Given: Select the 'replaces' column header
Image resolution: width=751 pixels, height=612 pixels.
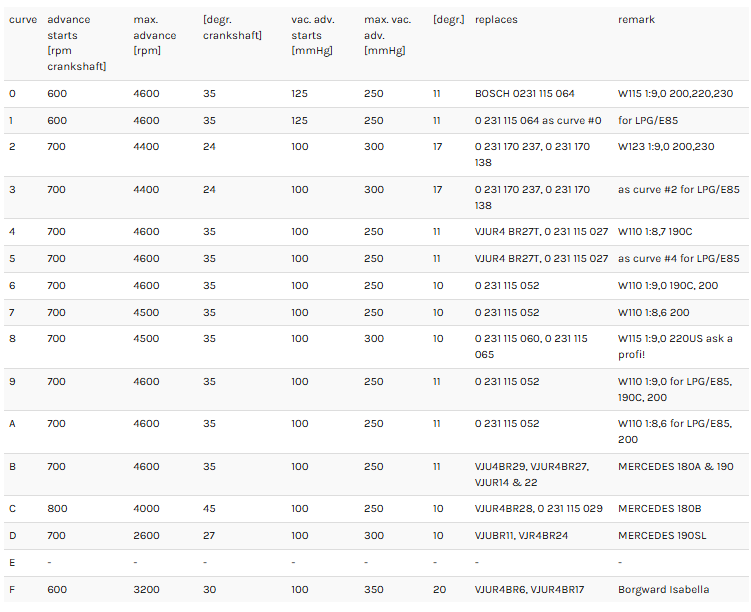Looking at the screenshot, I should coord(496,20).
